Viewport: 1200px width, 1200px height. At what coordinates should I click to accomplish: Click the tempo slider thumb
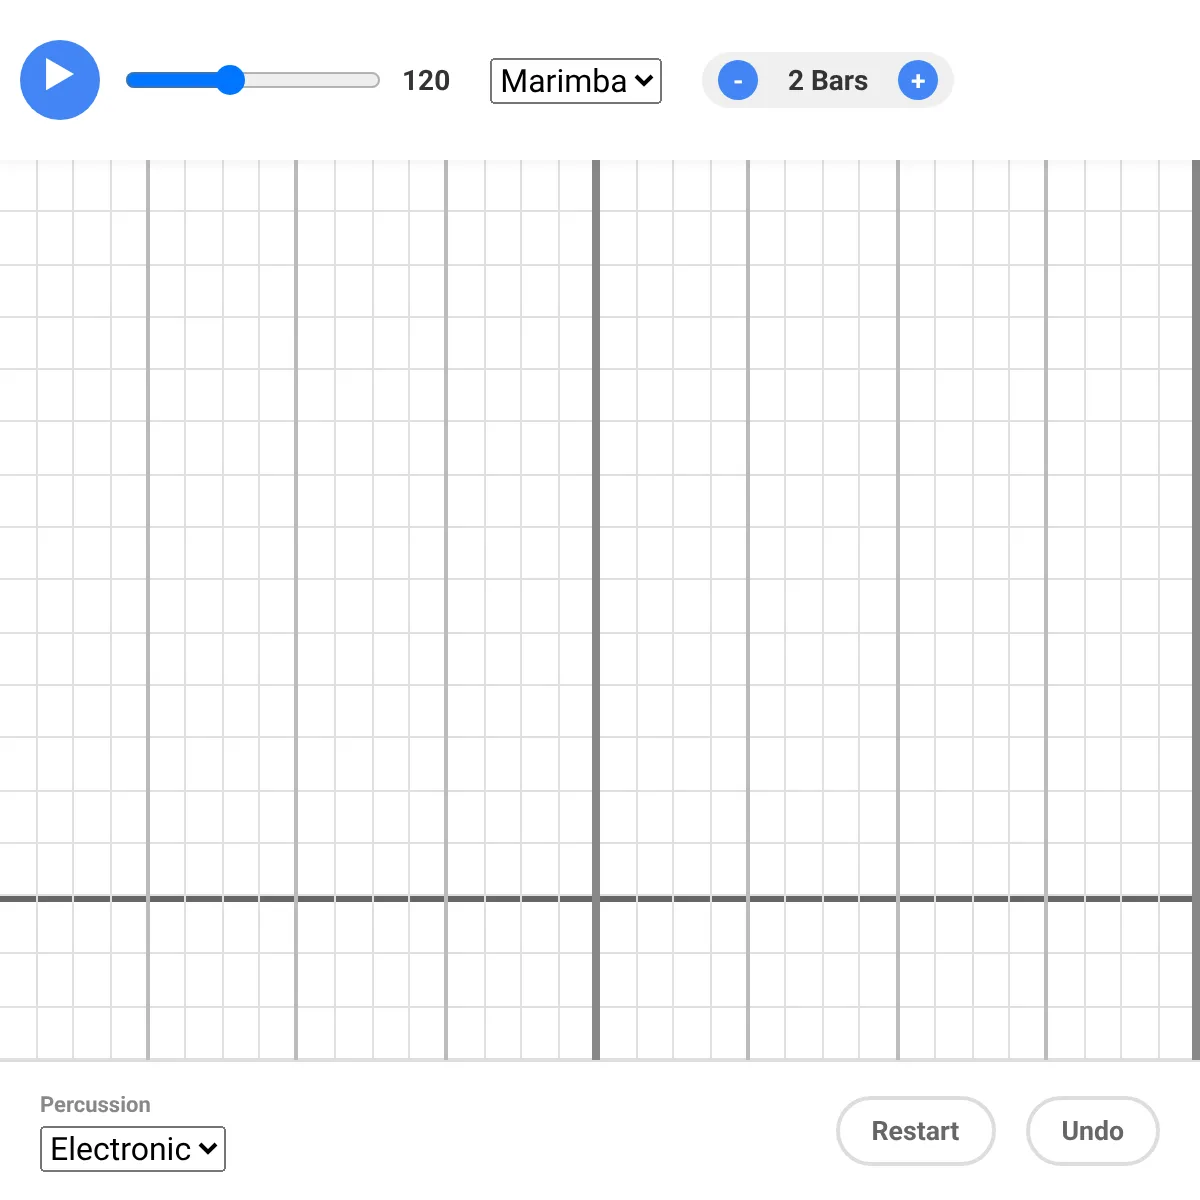(230, 80)
